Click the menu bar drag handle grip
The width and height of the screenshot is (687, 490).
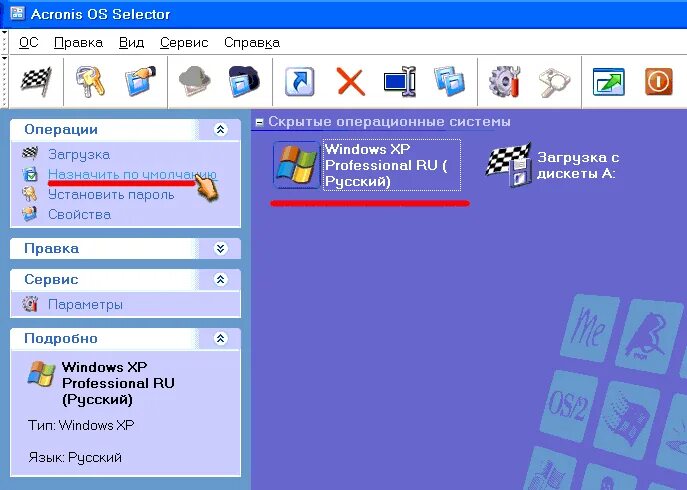[4, 42]
